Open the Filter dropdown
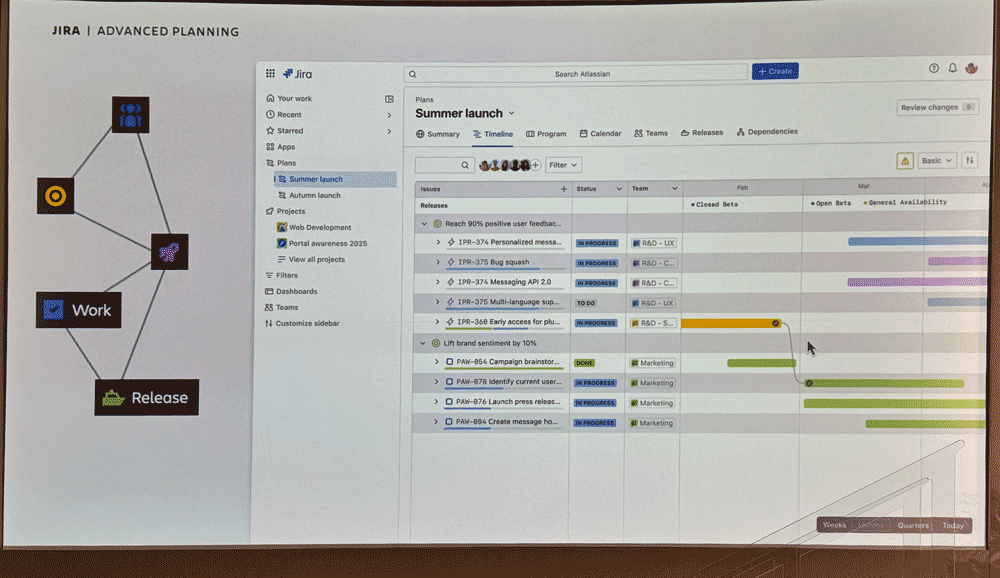This screenshot has height=578, width=1000. pos(562,165)
